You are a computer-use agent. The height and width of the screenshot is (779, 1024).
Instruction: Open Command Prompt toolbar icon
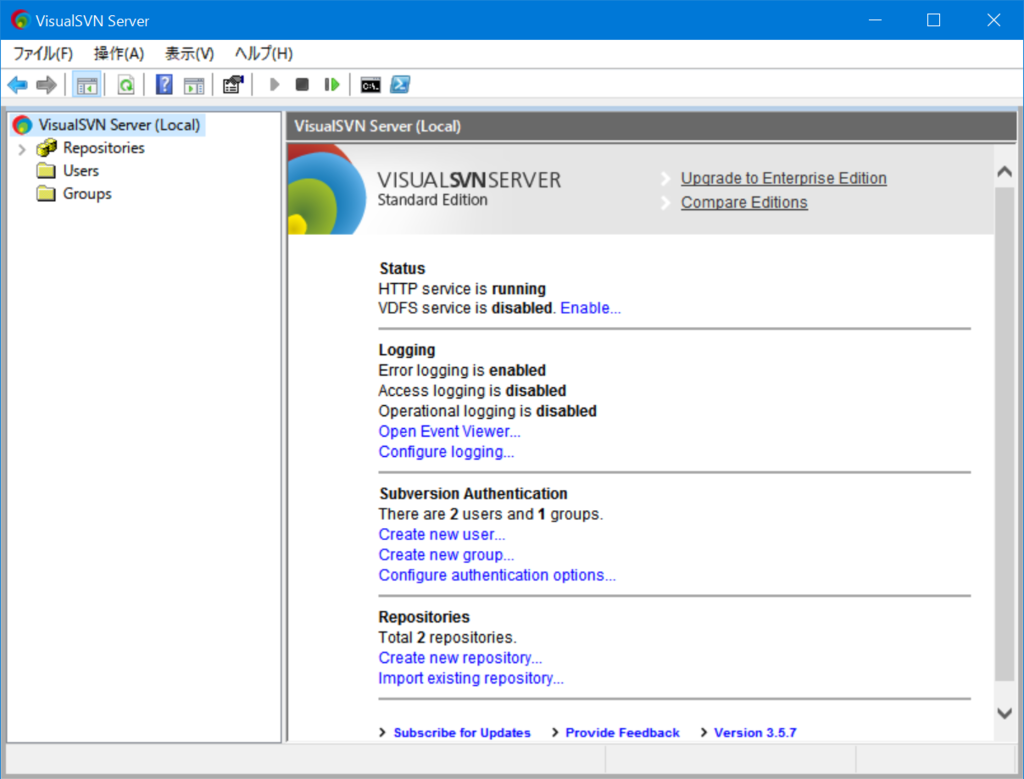click(x=370, y=85)
